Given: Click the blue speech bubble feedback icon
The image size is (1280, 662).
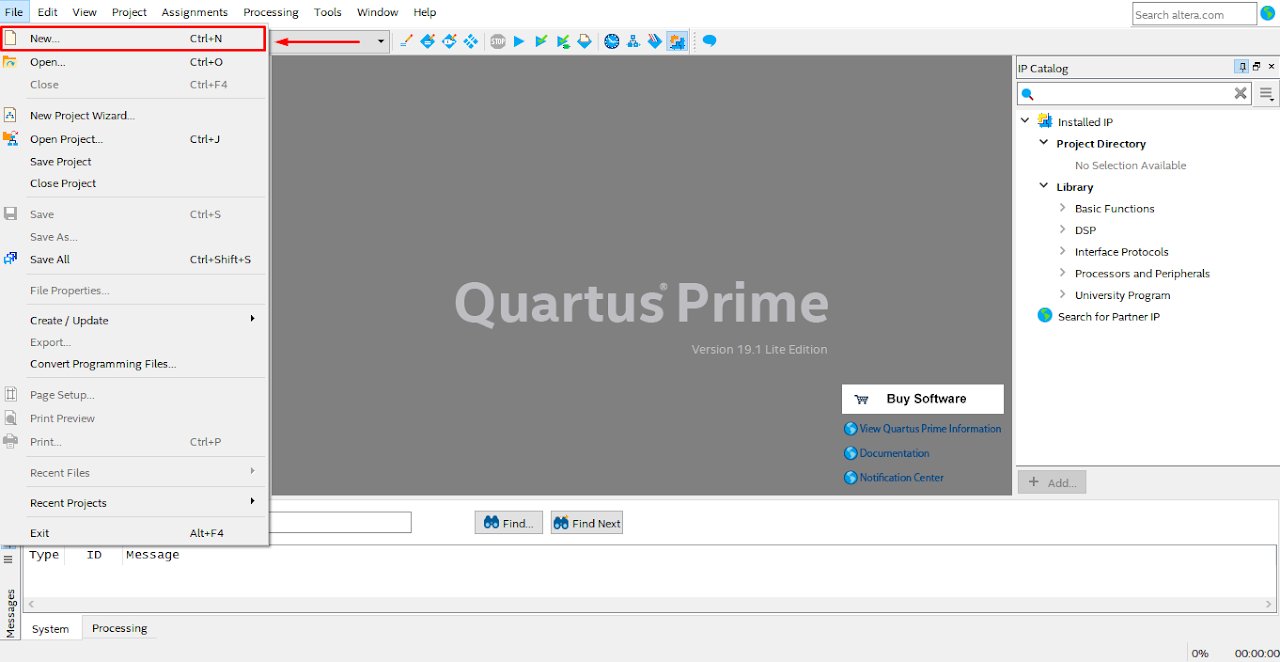Looking at the screenshot, I should pos(709,41).
